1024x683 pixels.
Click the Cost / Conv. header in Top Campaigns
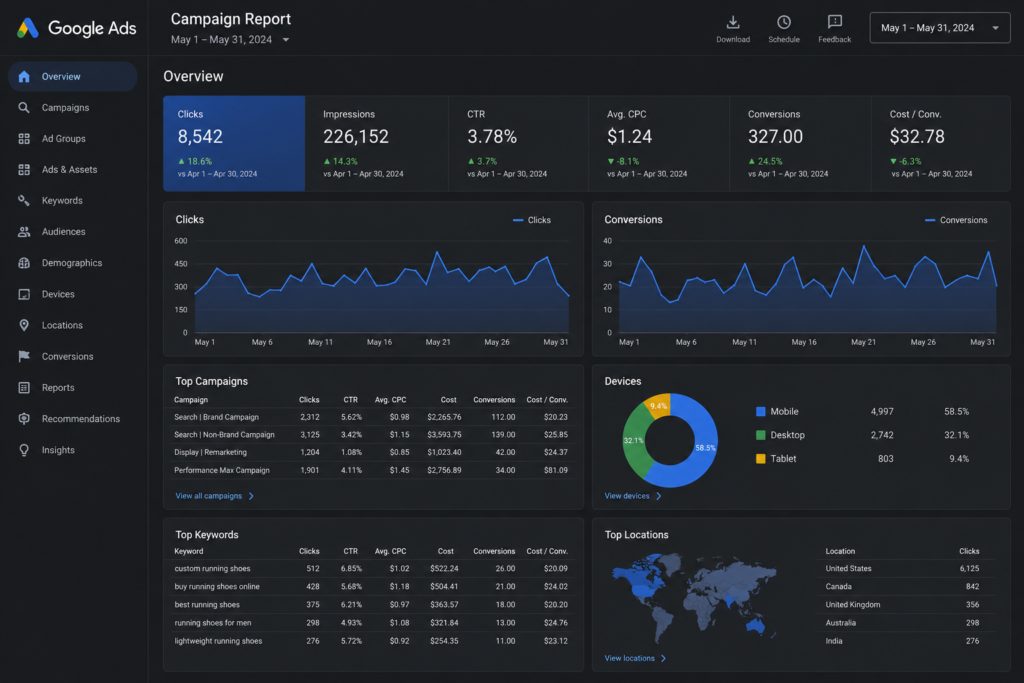(547, 400)
